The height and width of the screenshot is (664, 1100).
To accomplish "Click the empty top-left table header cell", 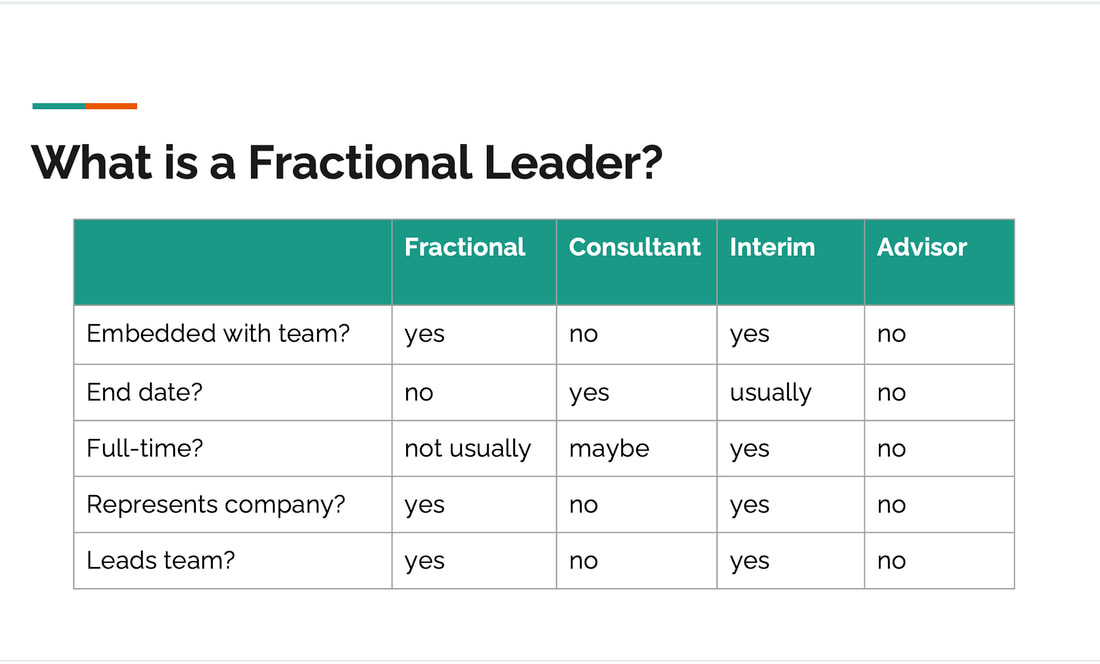I will pos(233,262).
